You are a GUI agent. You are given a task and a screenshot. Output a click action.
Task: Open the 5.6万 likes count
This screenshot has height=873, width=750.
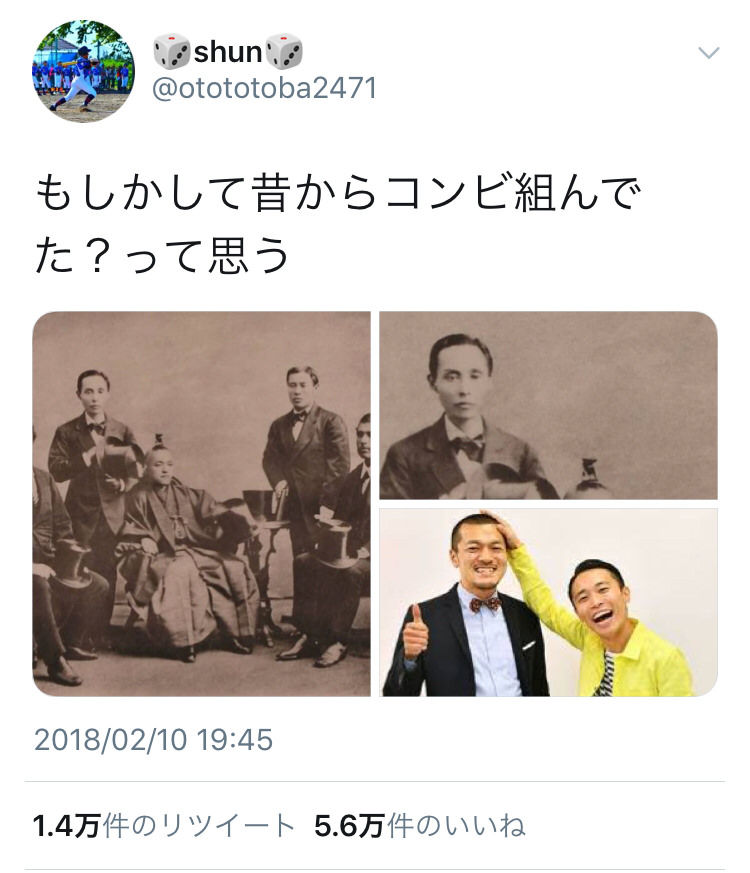tap(350, 826)
